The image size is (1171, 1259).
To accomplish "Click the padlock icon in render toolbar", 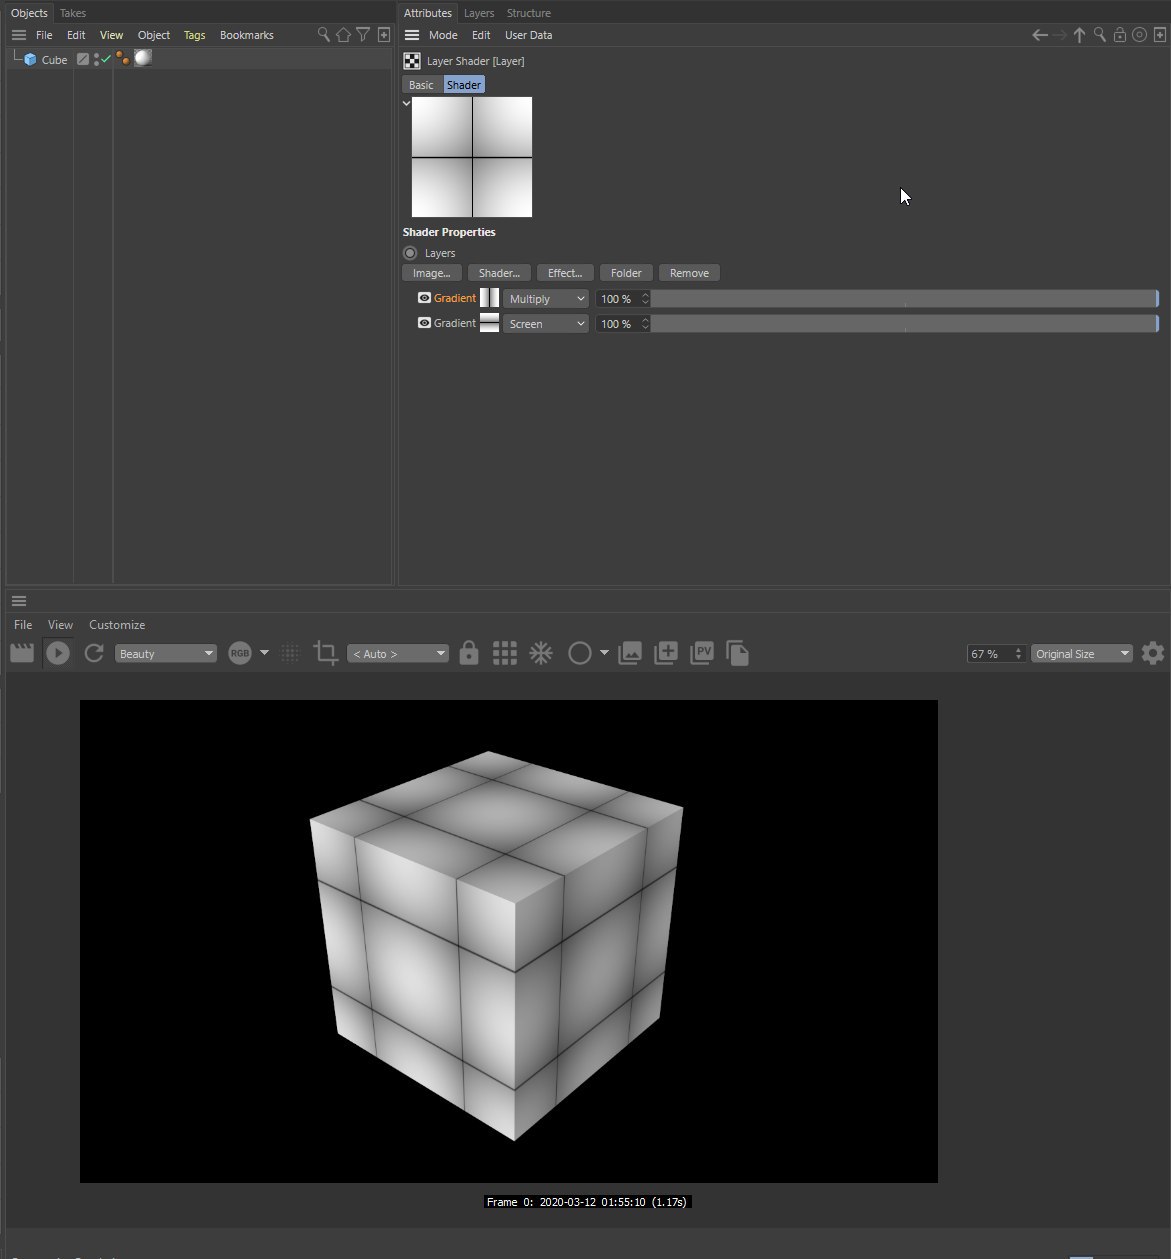I will [x=468, y=653].
